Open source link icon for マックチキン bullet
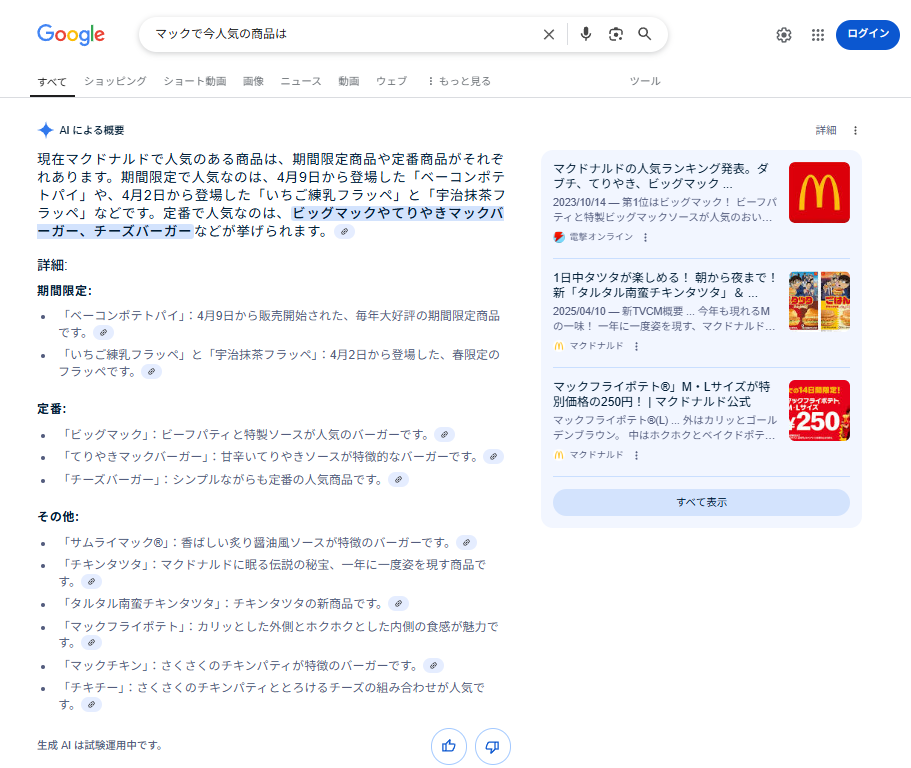 [x=433, y=666]
